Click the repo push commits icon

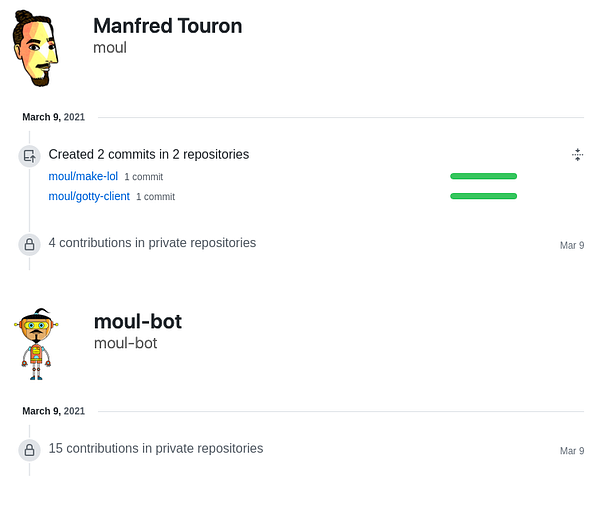29,155
